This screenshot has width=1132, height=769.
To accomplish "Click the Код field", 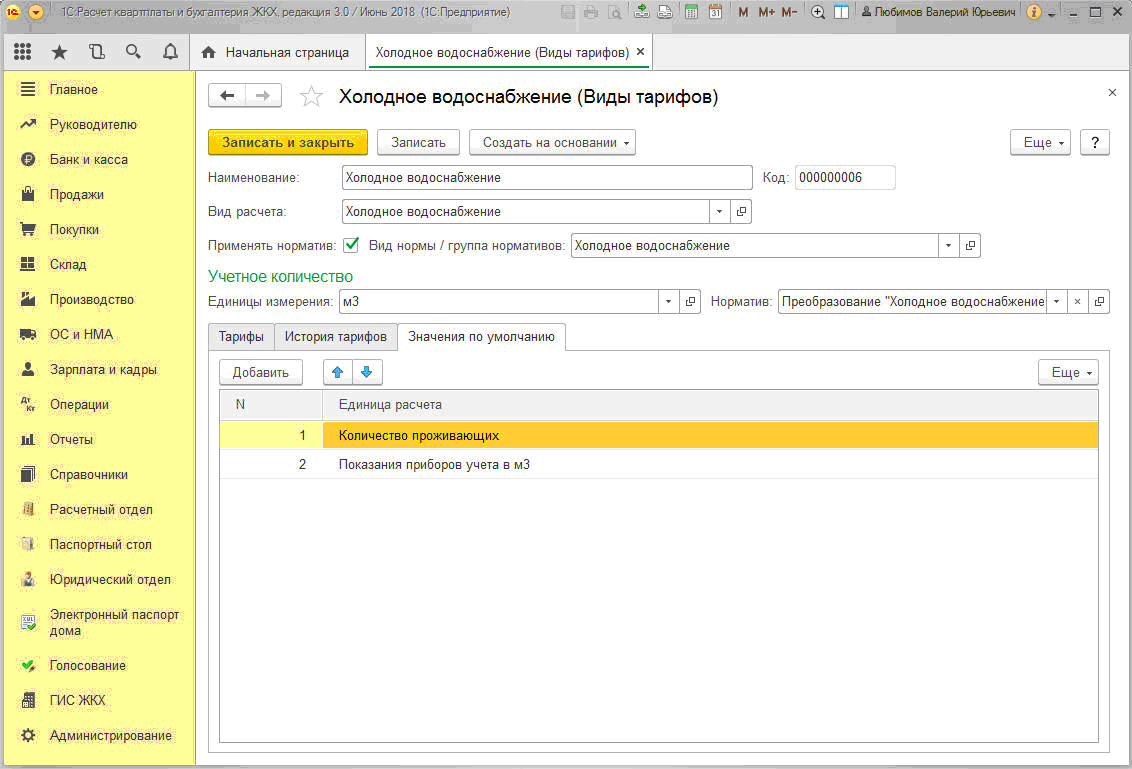I will [x=845, y=178].
